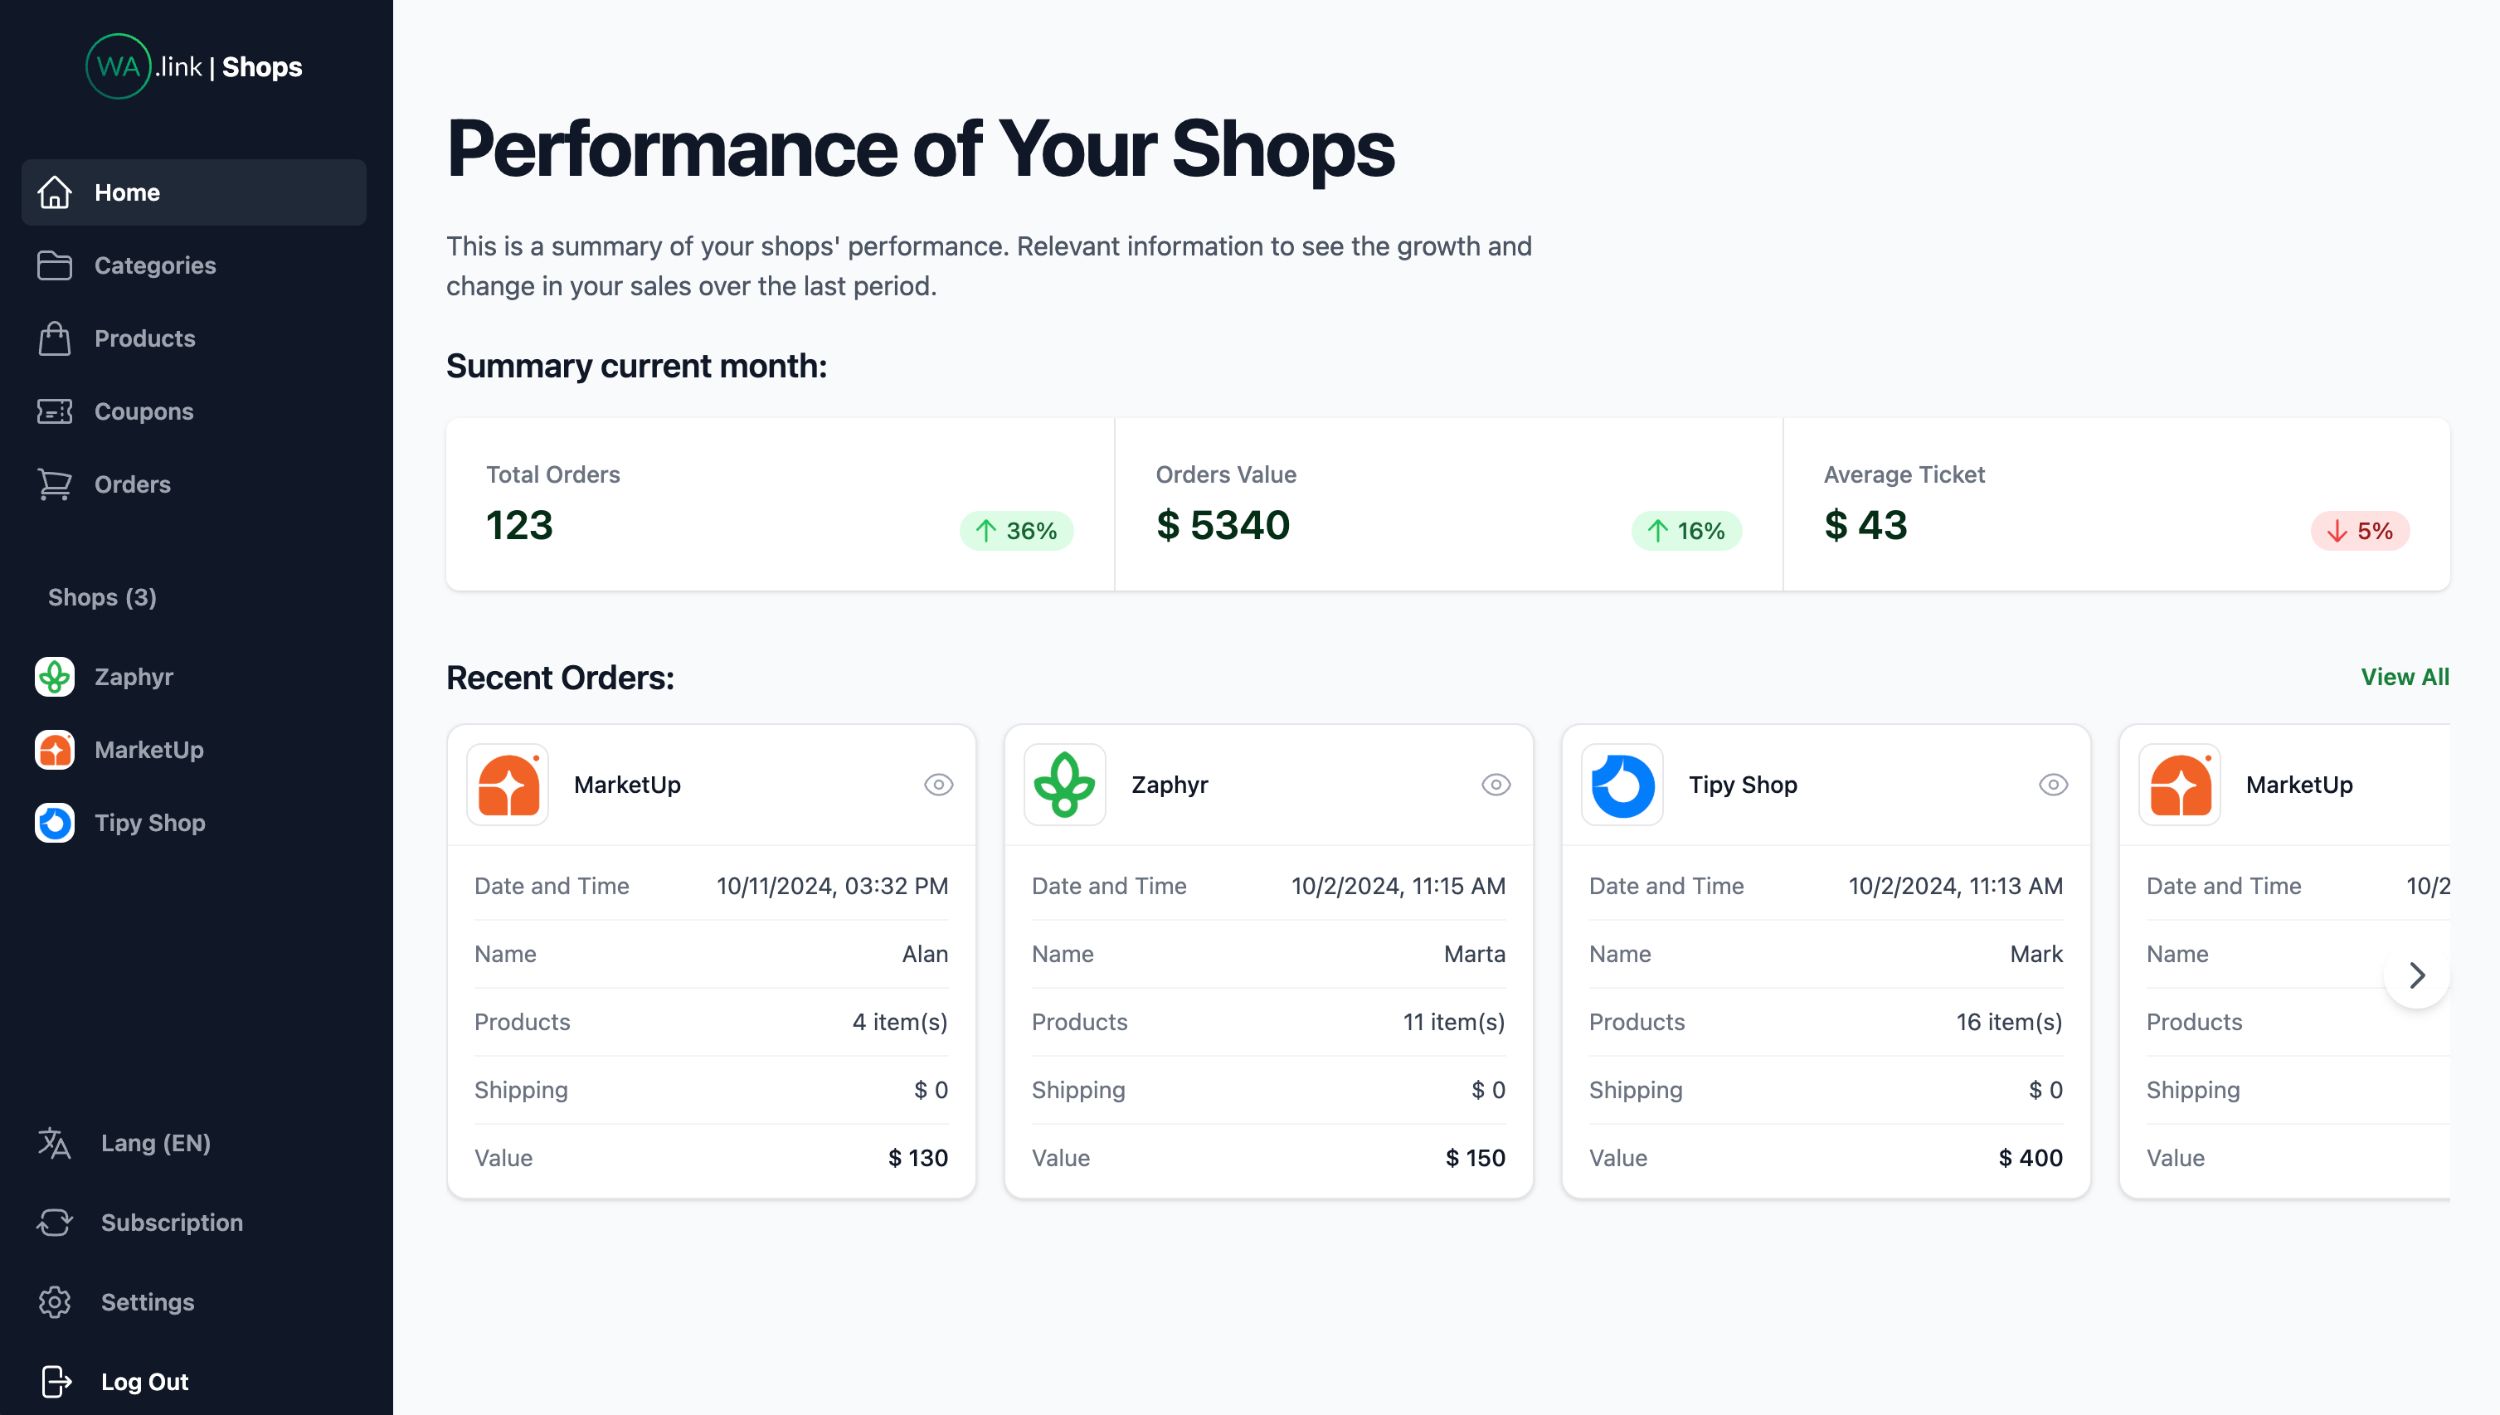The height and width of the screenshot is (1415, 2500).
Task: Click the Settings gear icon
Action: 54,1302
